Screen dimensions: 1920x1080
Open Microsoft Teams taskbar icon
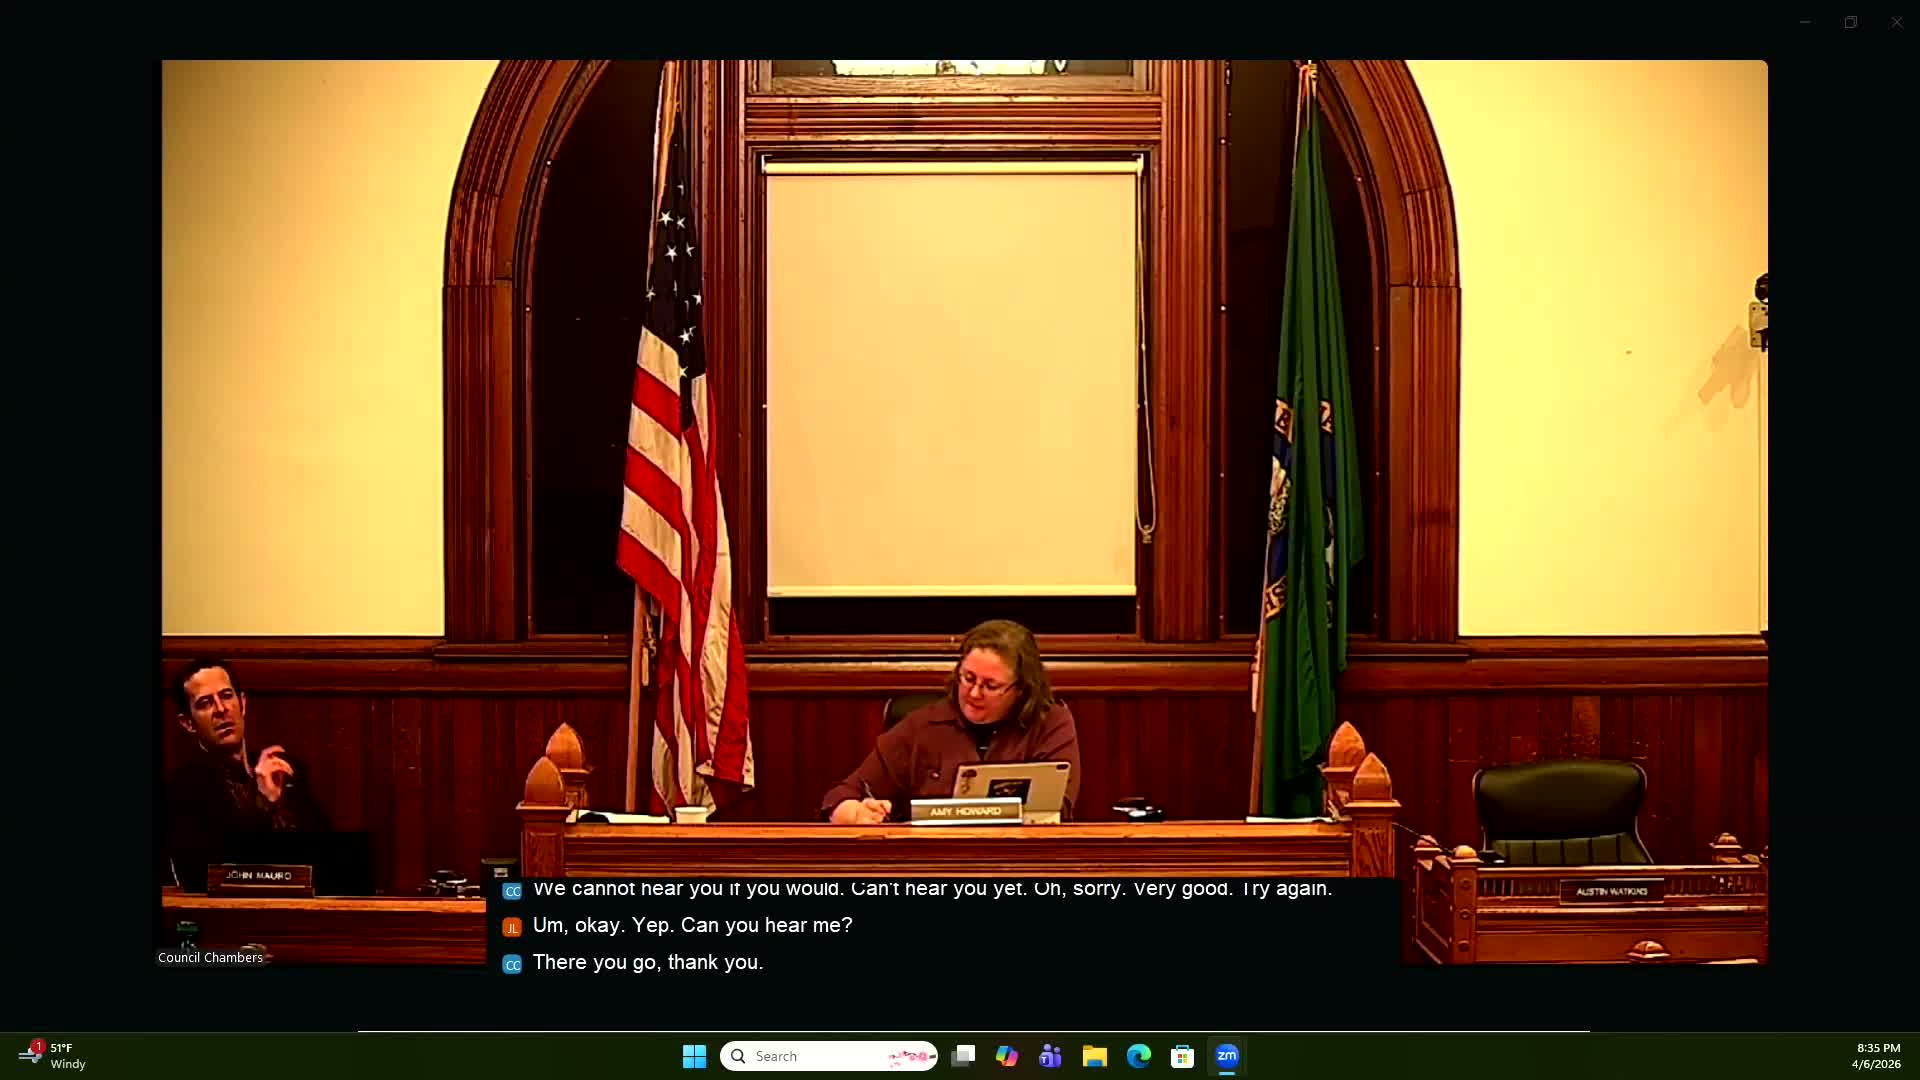coord(1050,1056)
